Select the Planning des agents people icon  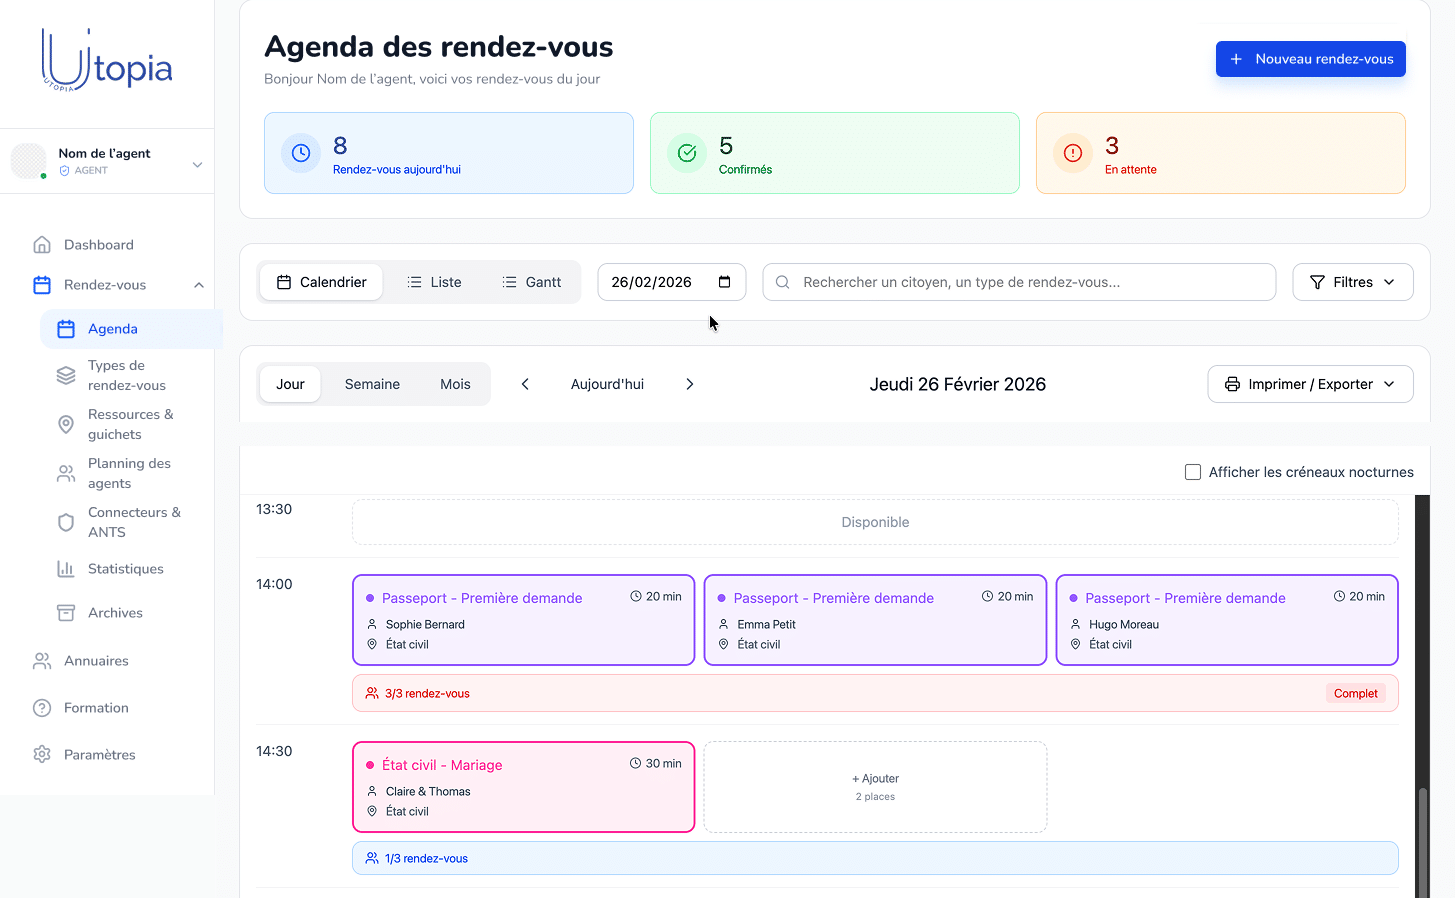(66, 472)
